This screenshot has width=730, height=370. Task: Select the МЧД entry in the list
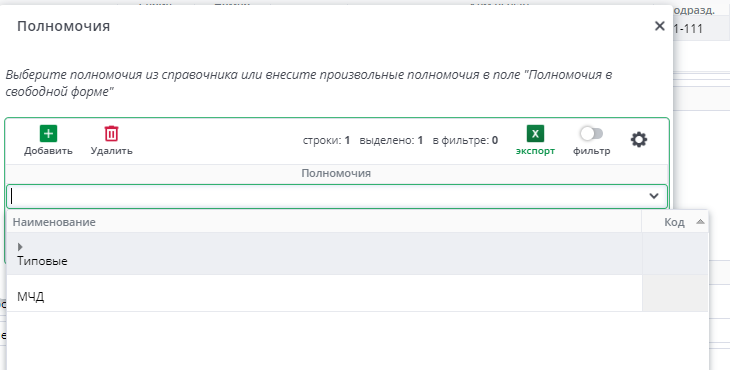[31, 296]
